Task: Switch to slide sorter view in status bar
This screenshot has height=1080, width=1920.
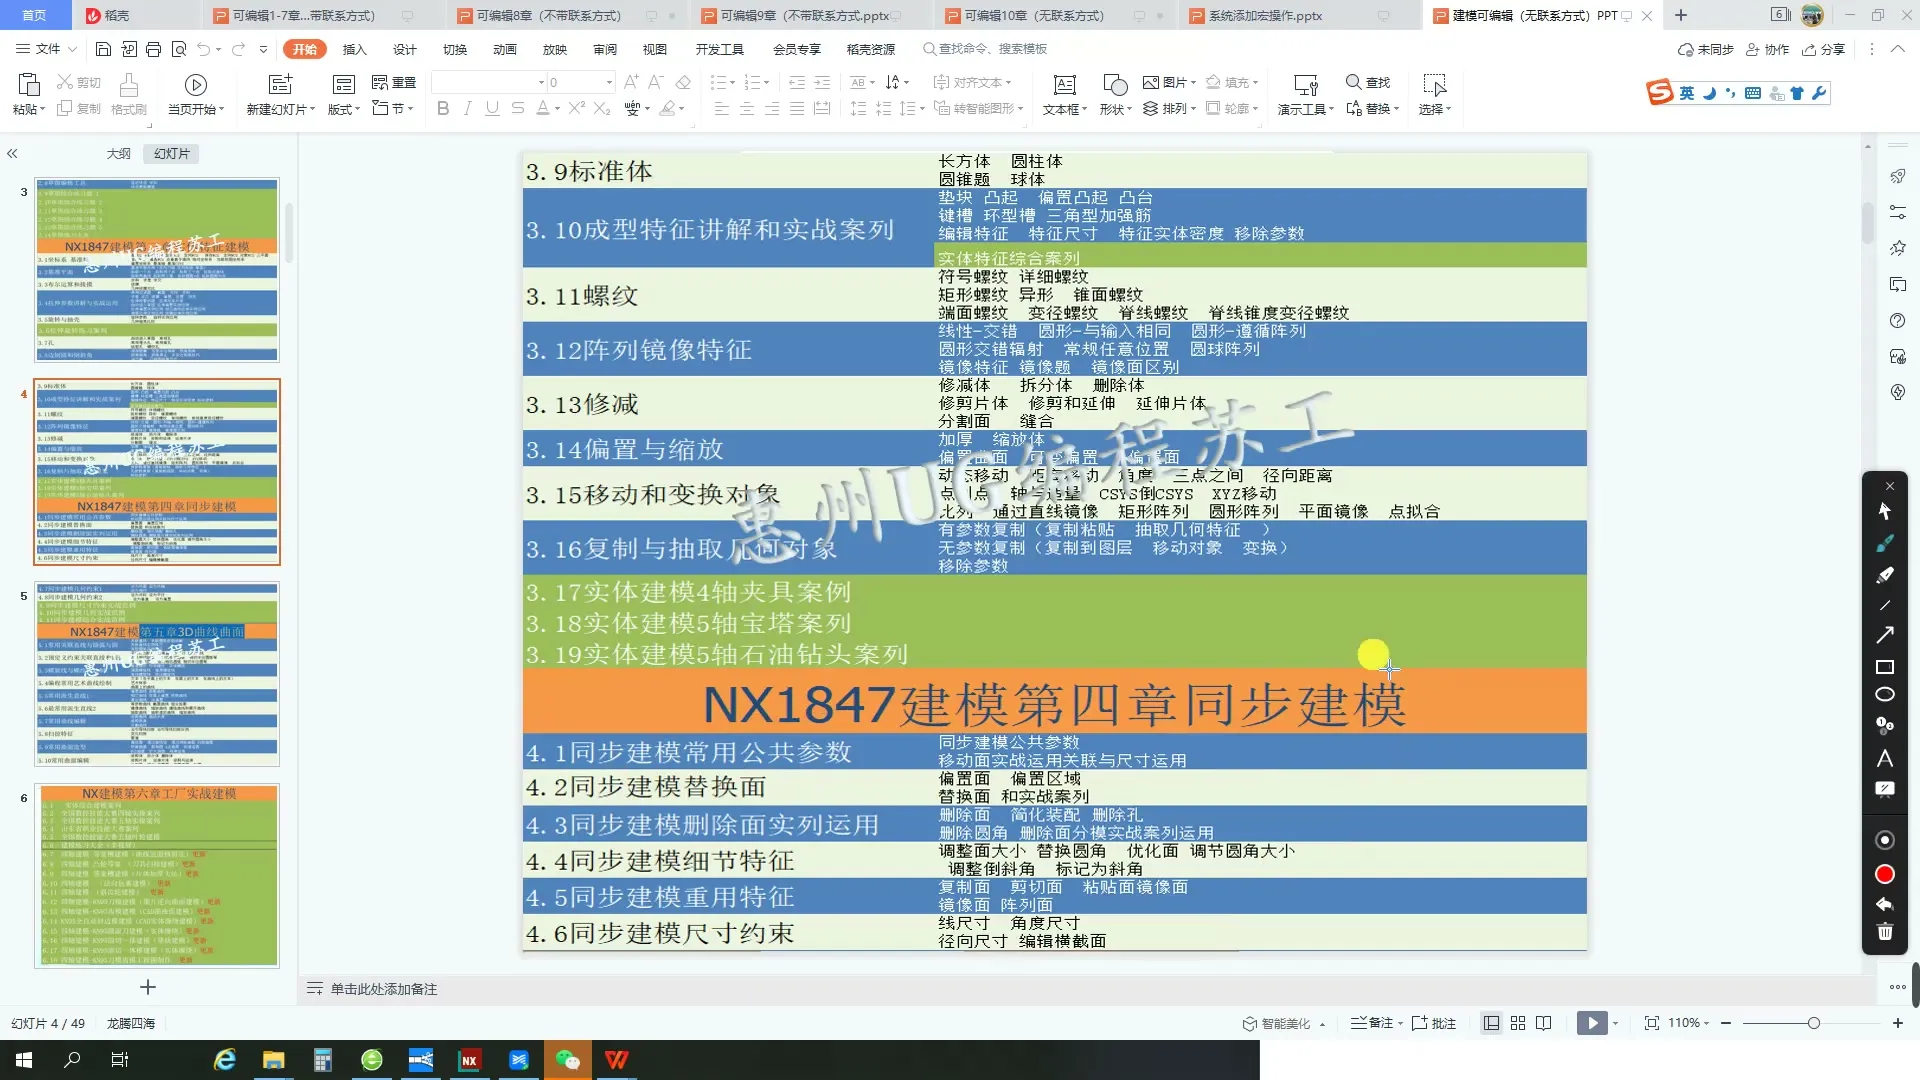Action: [x=1518, y=1023]
